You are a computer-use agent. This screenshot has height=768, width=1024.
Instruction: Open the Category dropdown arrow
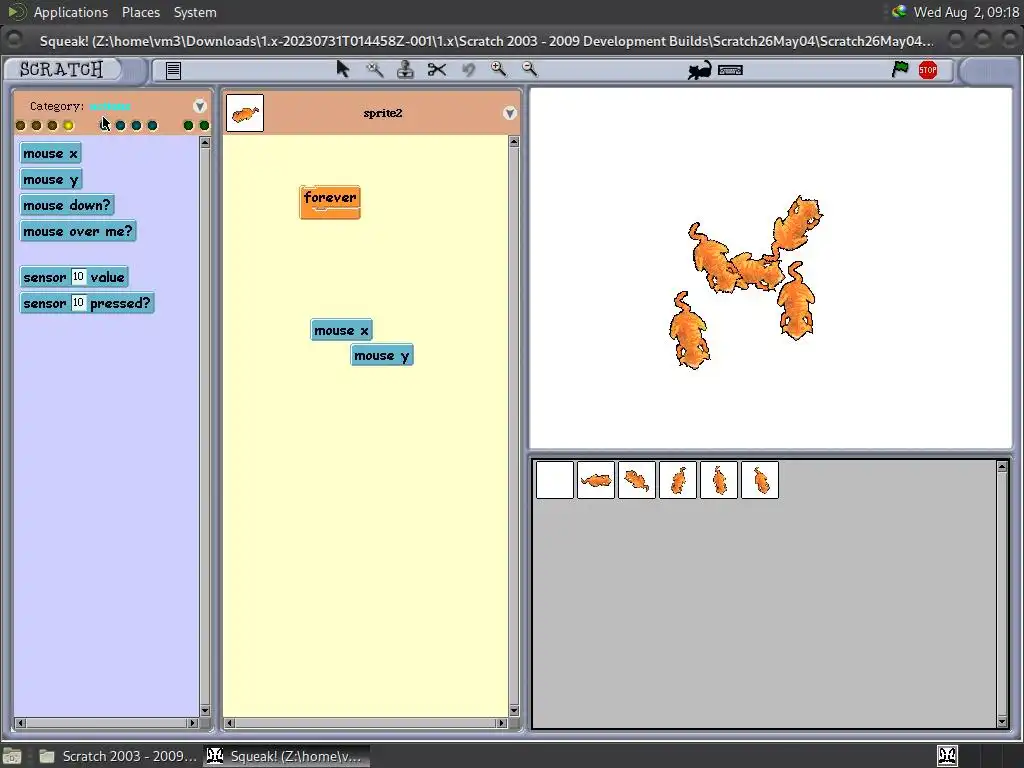[x=200, y=106]
